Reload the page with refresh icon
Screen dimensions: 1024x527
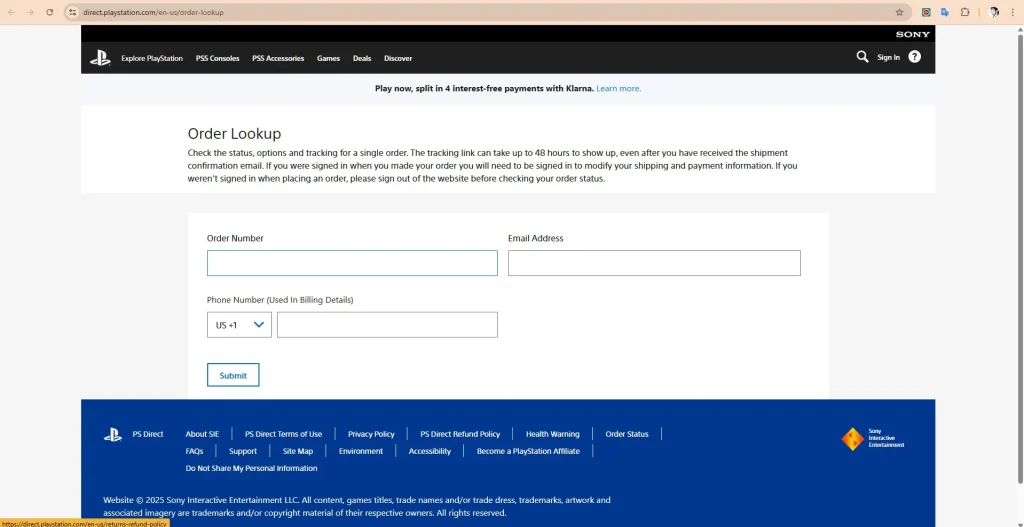click(x=50, y=12)
